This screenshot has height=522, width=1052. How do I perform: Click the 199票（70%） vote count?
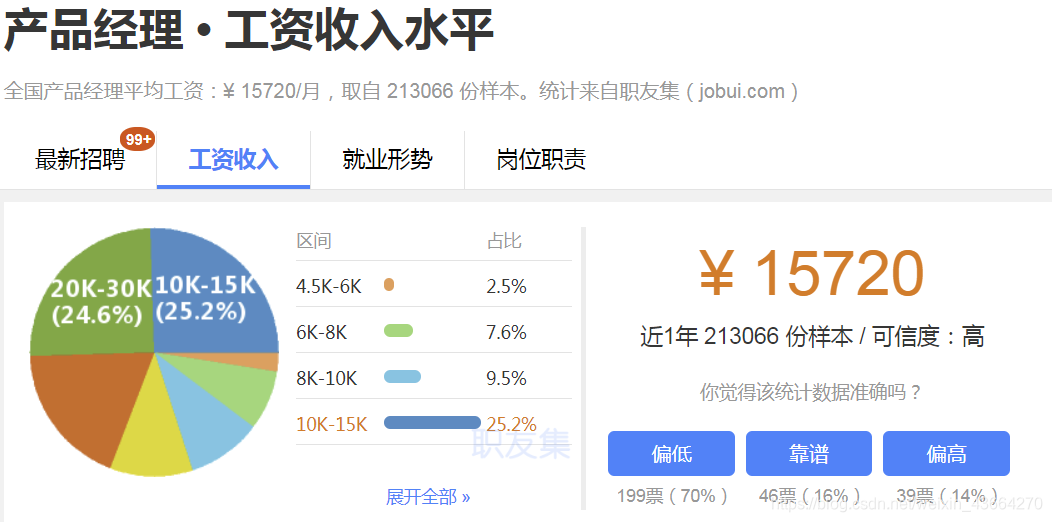pos(672,496)
